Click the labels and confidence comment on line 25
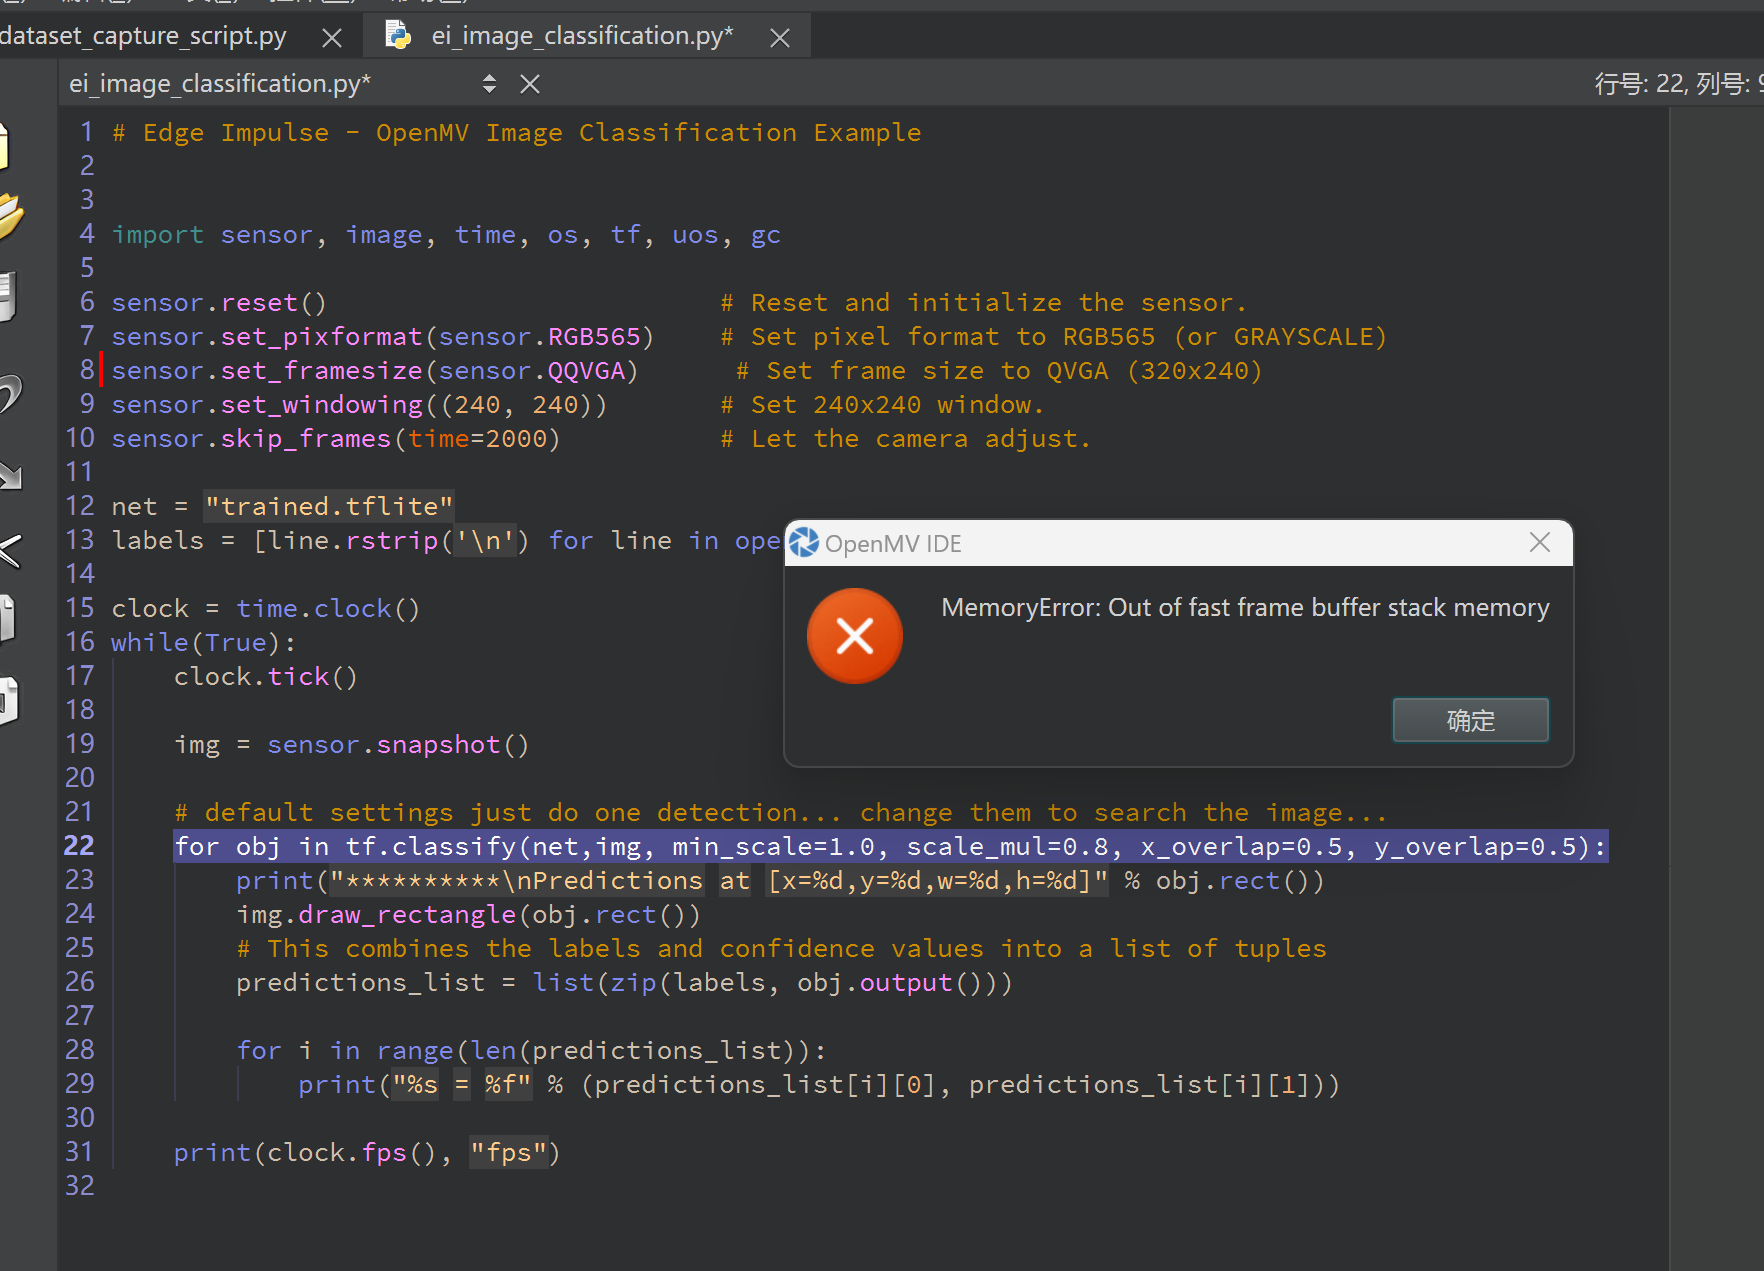This screenshot has height=1271, width=1764. [782, 949]
